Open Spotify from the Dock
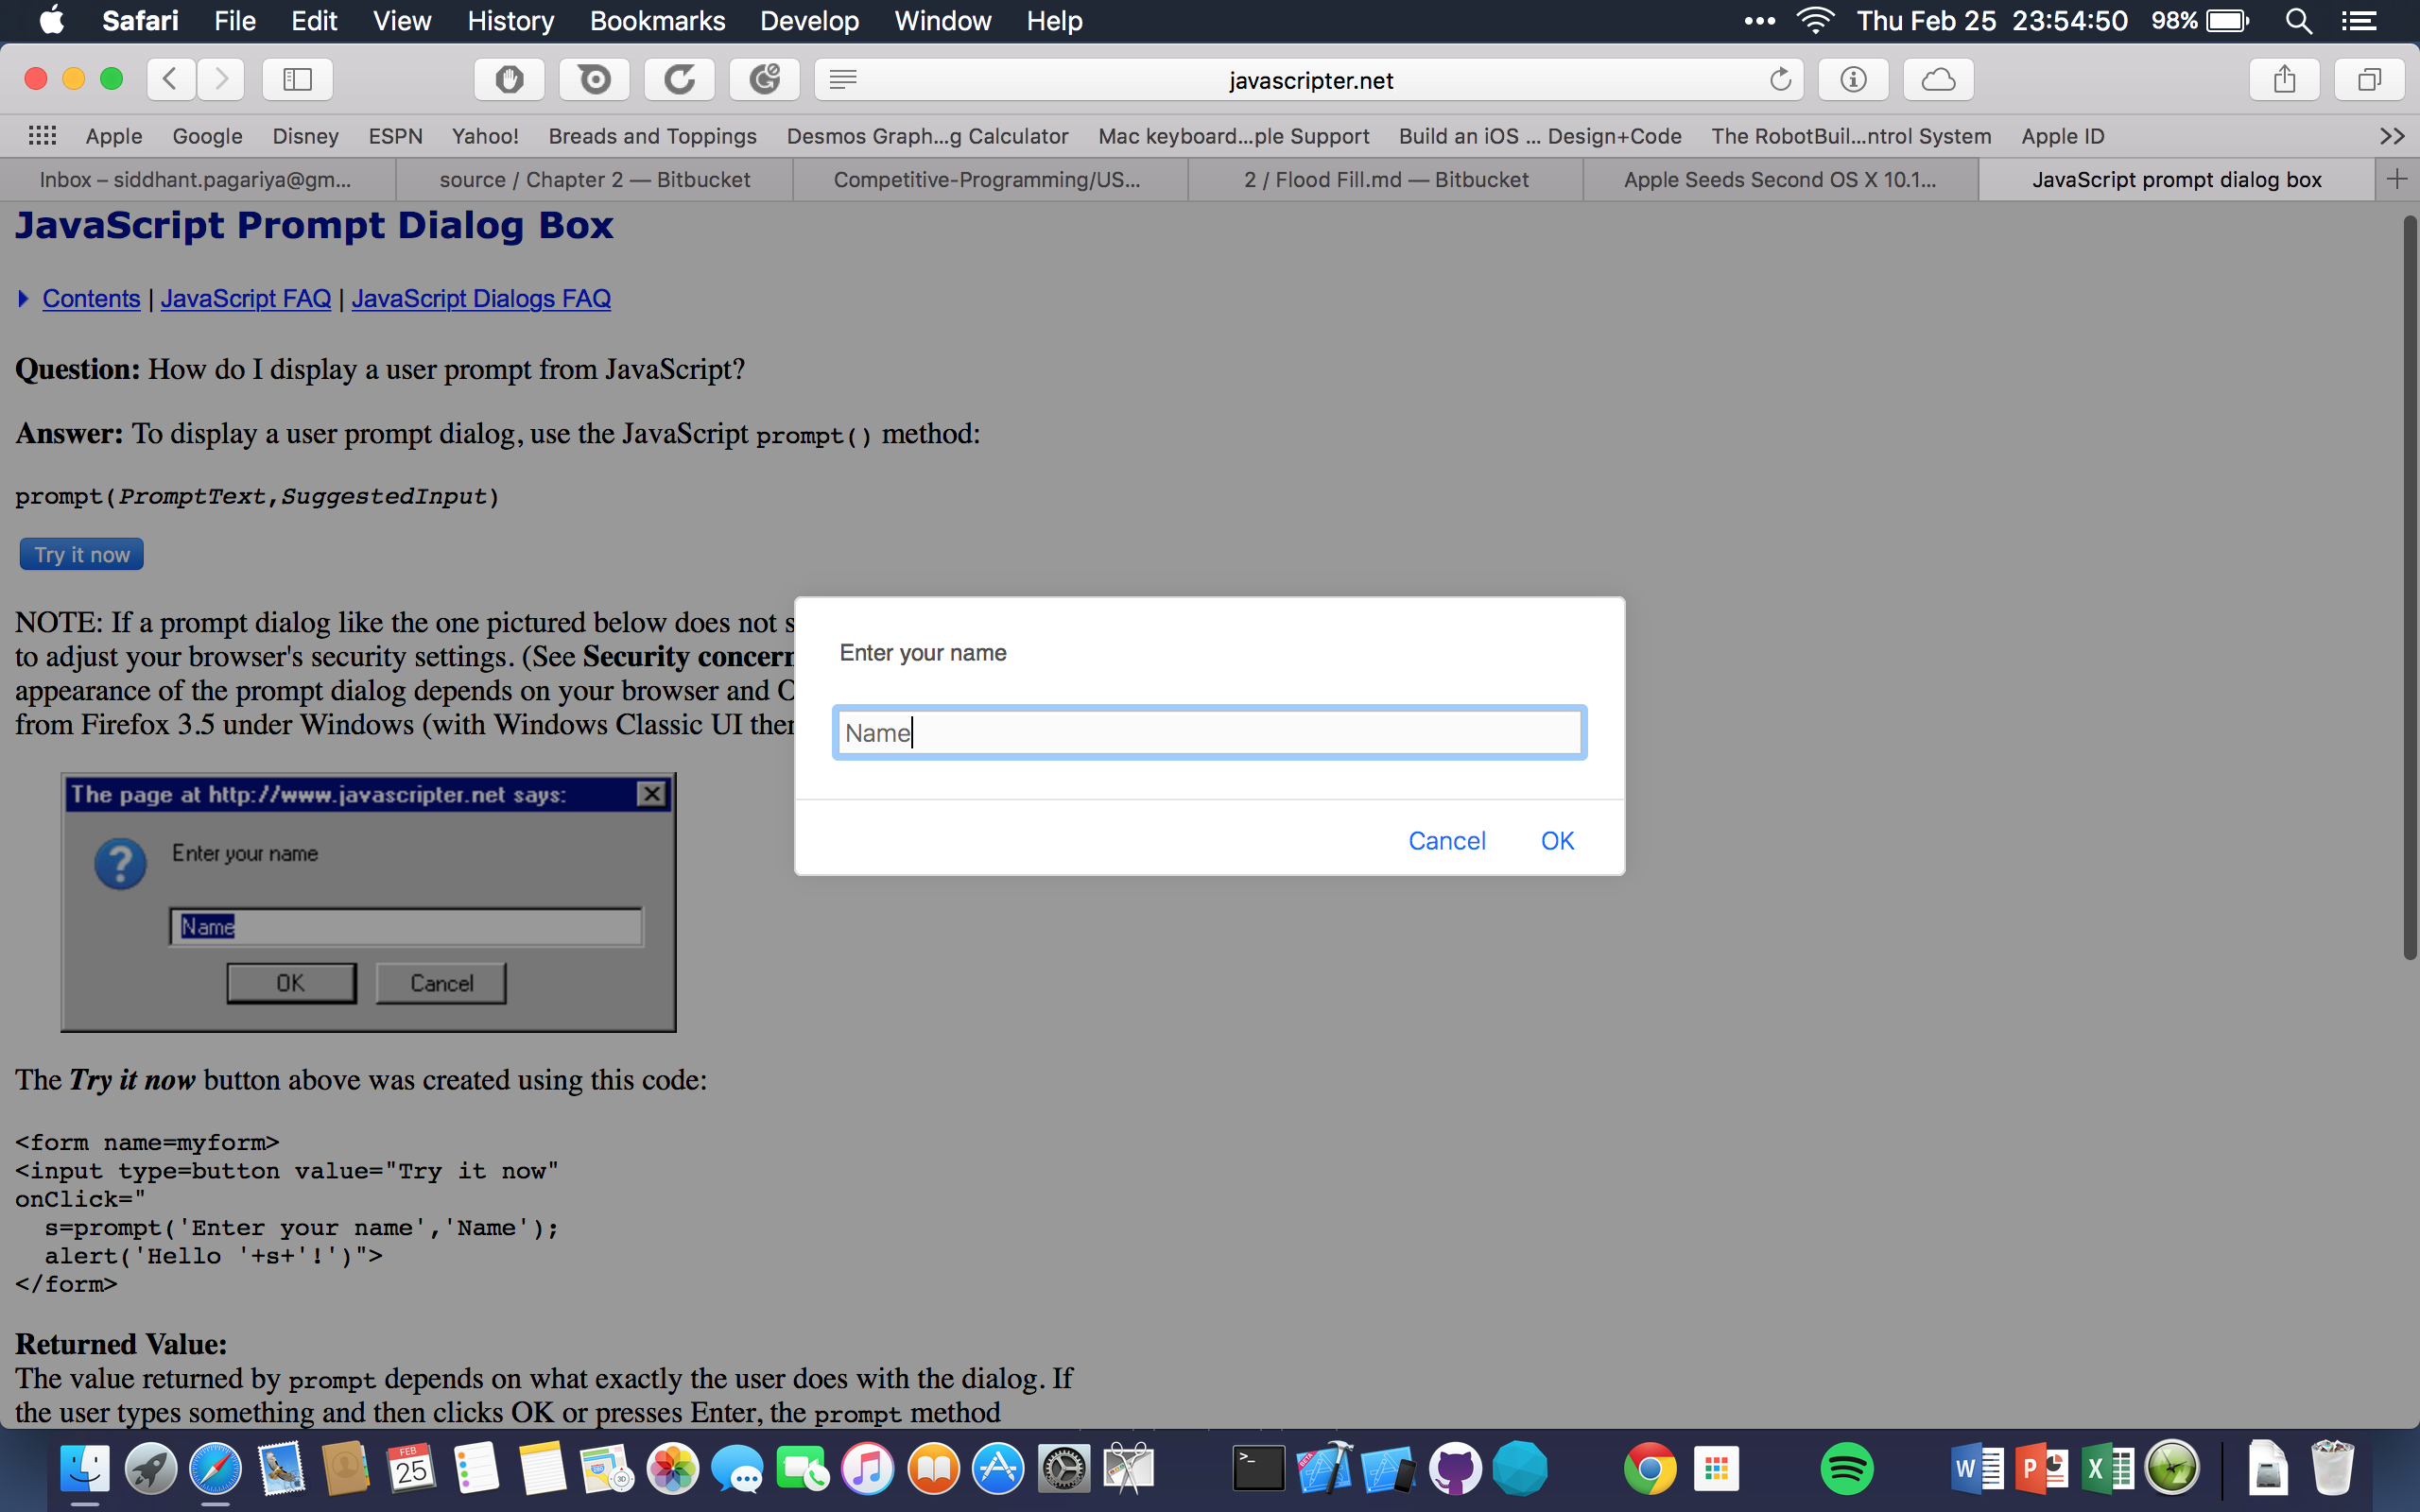The height and width of the screenshot is (1512, 2420). coord(1846,1468)
